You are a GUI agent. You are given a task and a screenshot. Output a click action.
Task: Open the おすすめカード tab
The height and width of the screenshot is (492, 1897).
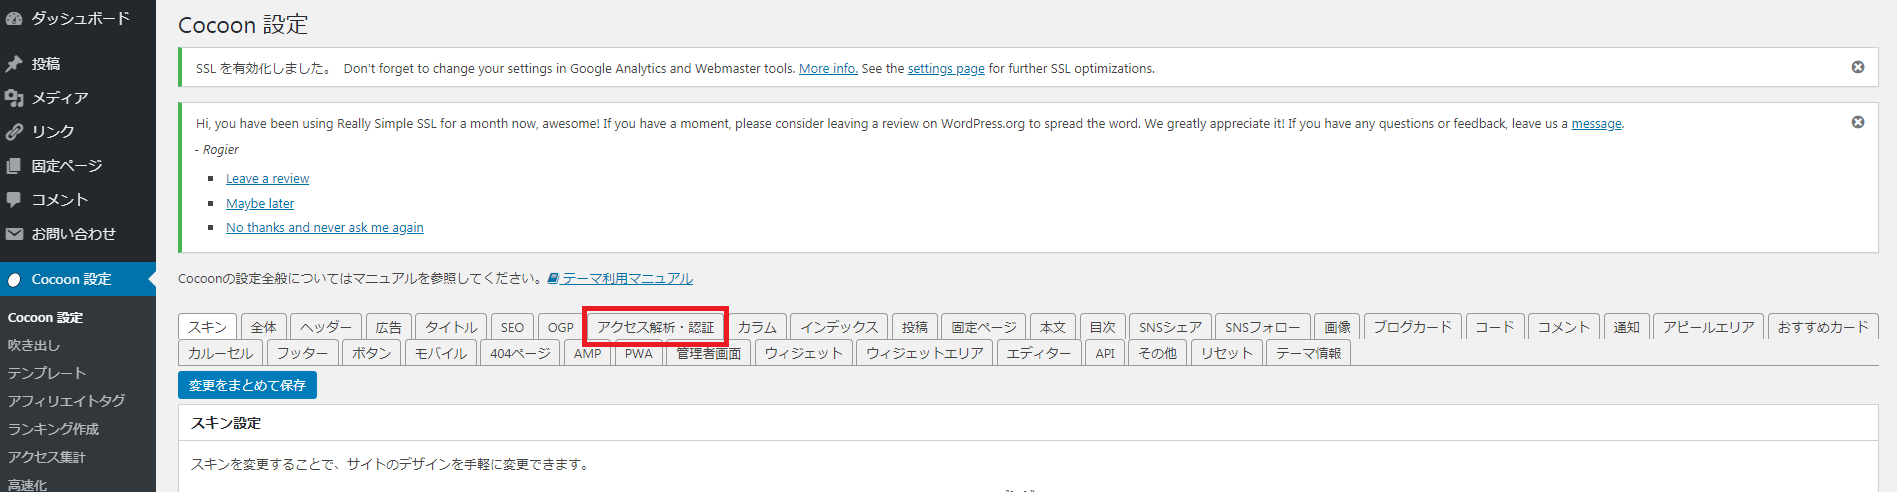1822,327
